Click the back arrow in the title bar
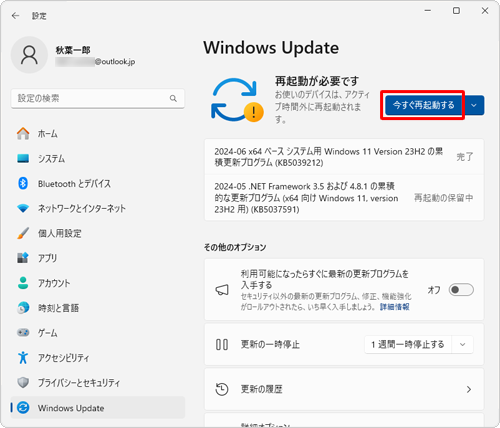This screenshot has width=500, height=428. pyautogui.click(x=15, y=16)
